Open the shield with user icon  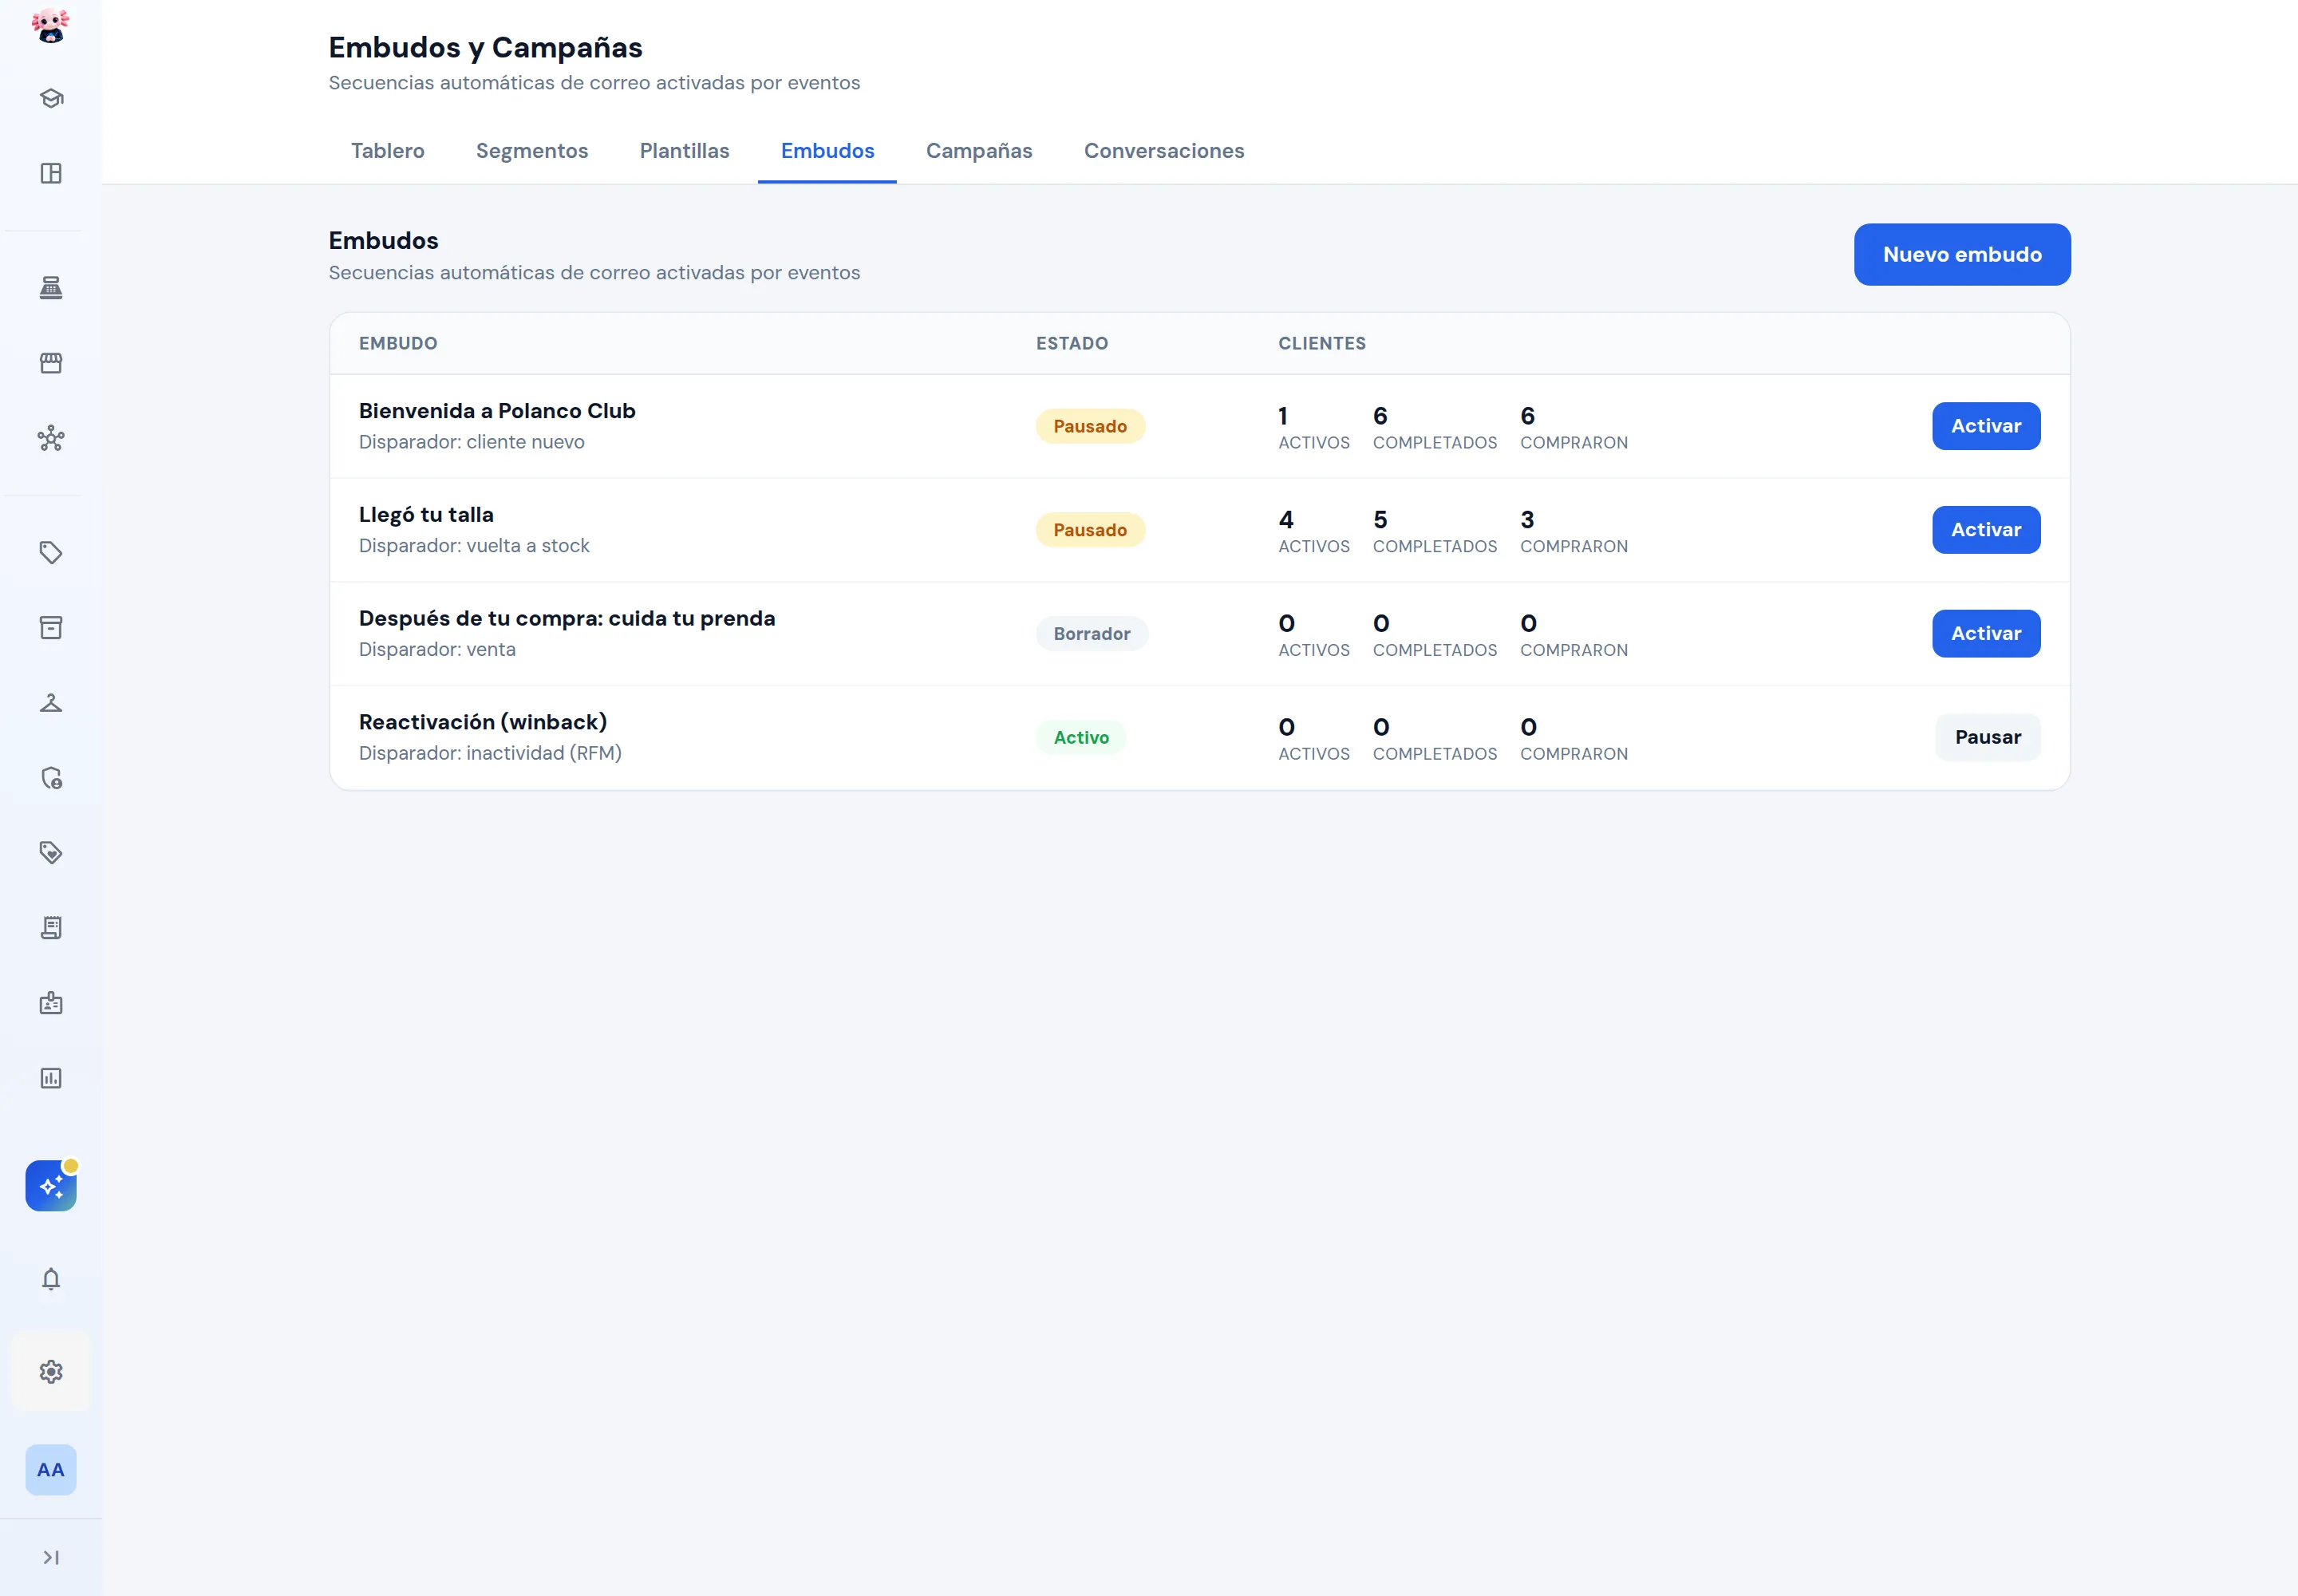[51, 778]
